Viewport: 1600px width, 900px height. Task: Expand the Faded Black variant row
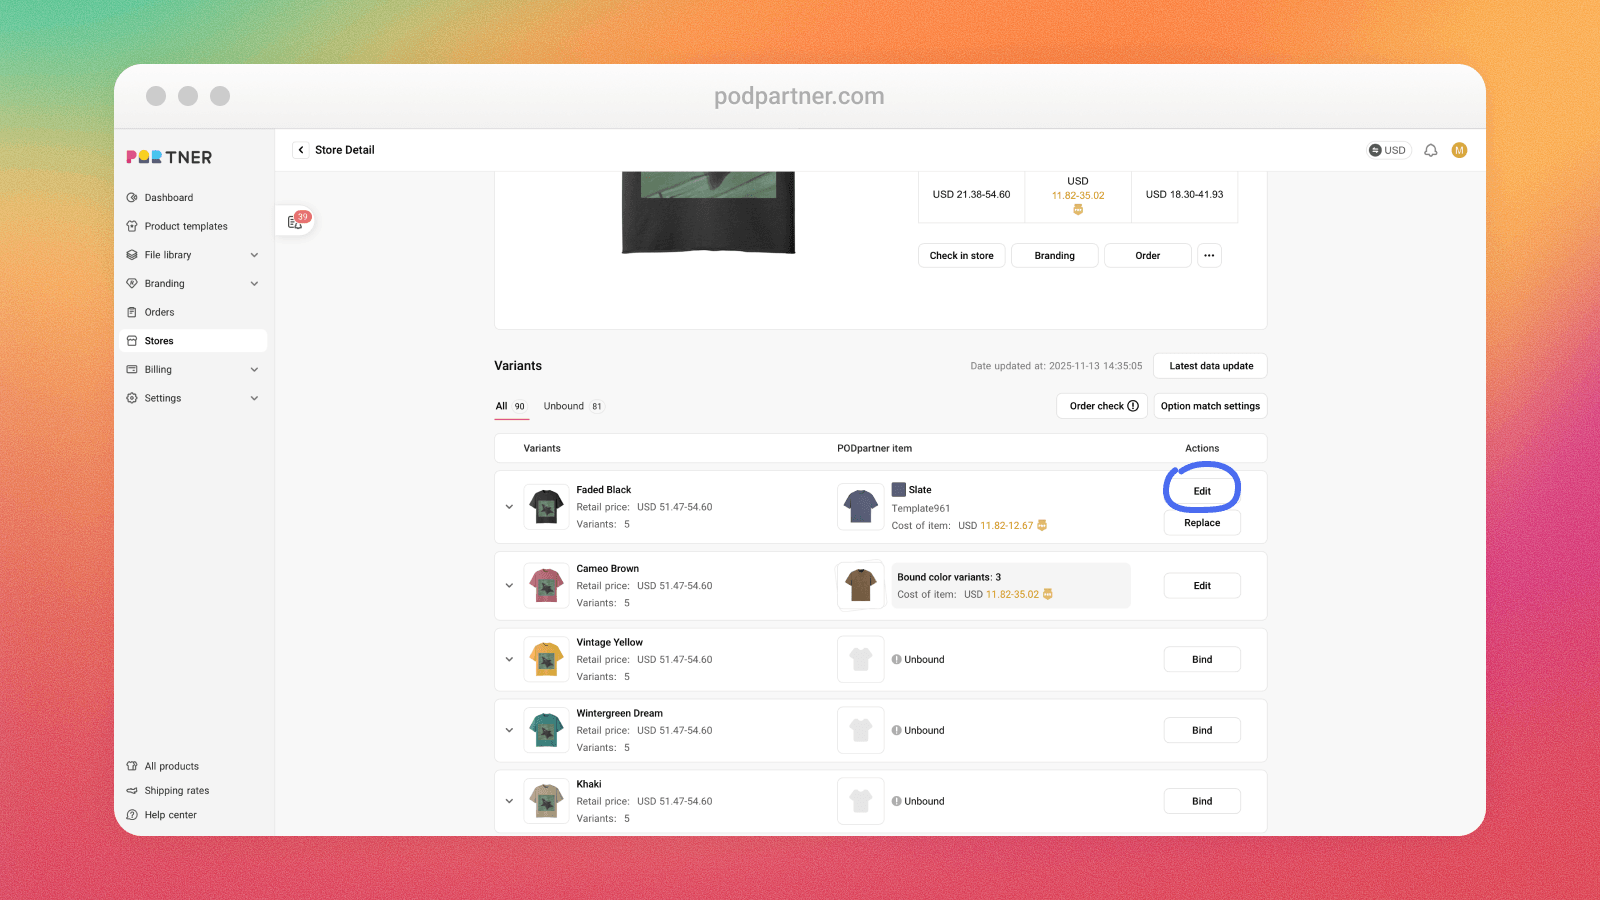[509, 507]
